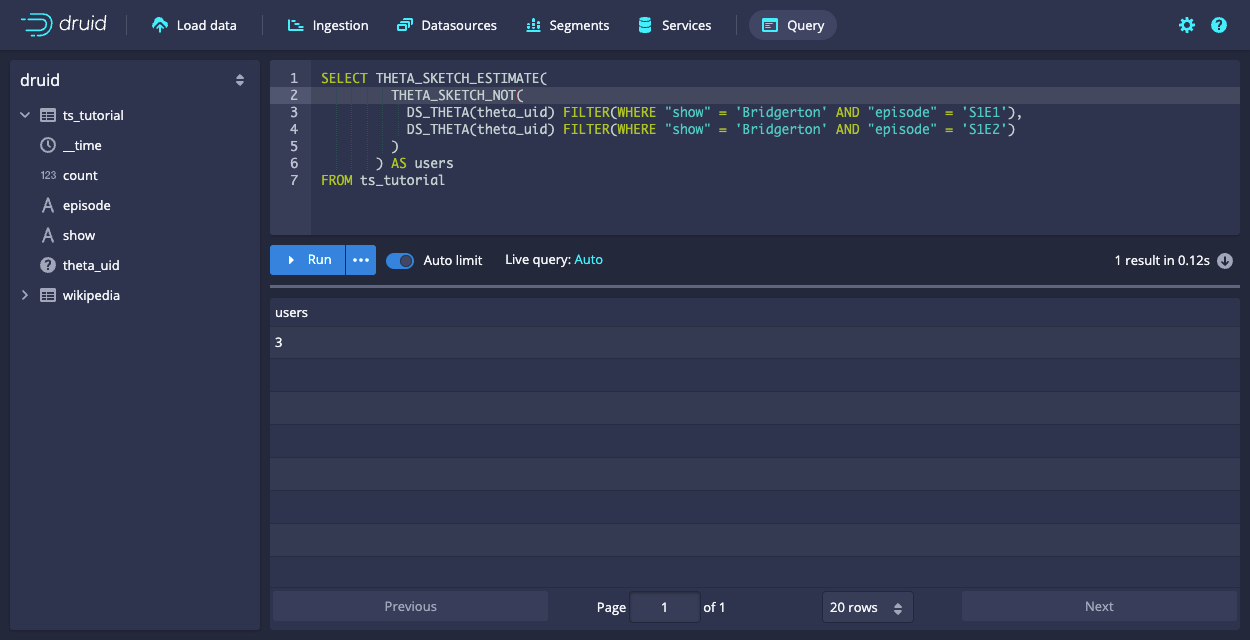
Task: Open the 20 rows per page selector
Action: pos(867,606)
